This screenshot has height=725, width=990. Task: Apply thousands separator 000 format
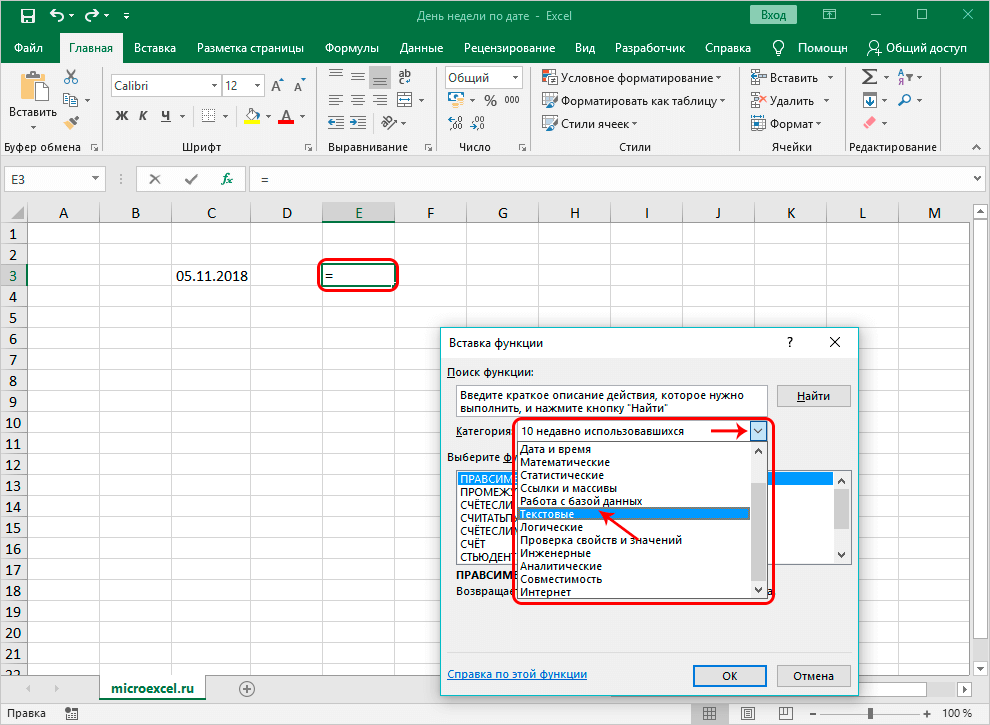coord(512,100)
